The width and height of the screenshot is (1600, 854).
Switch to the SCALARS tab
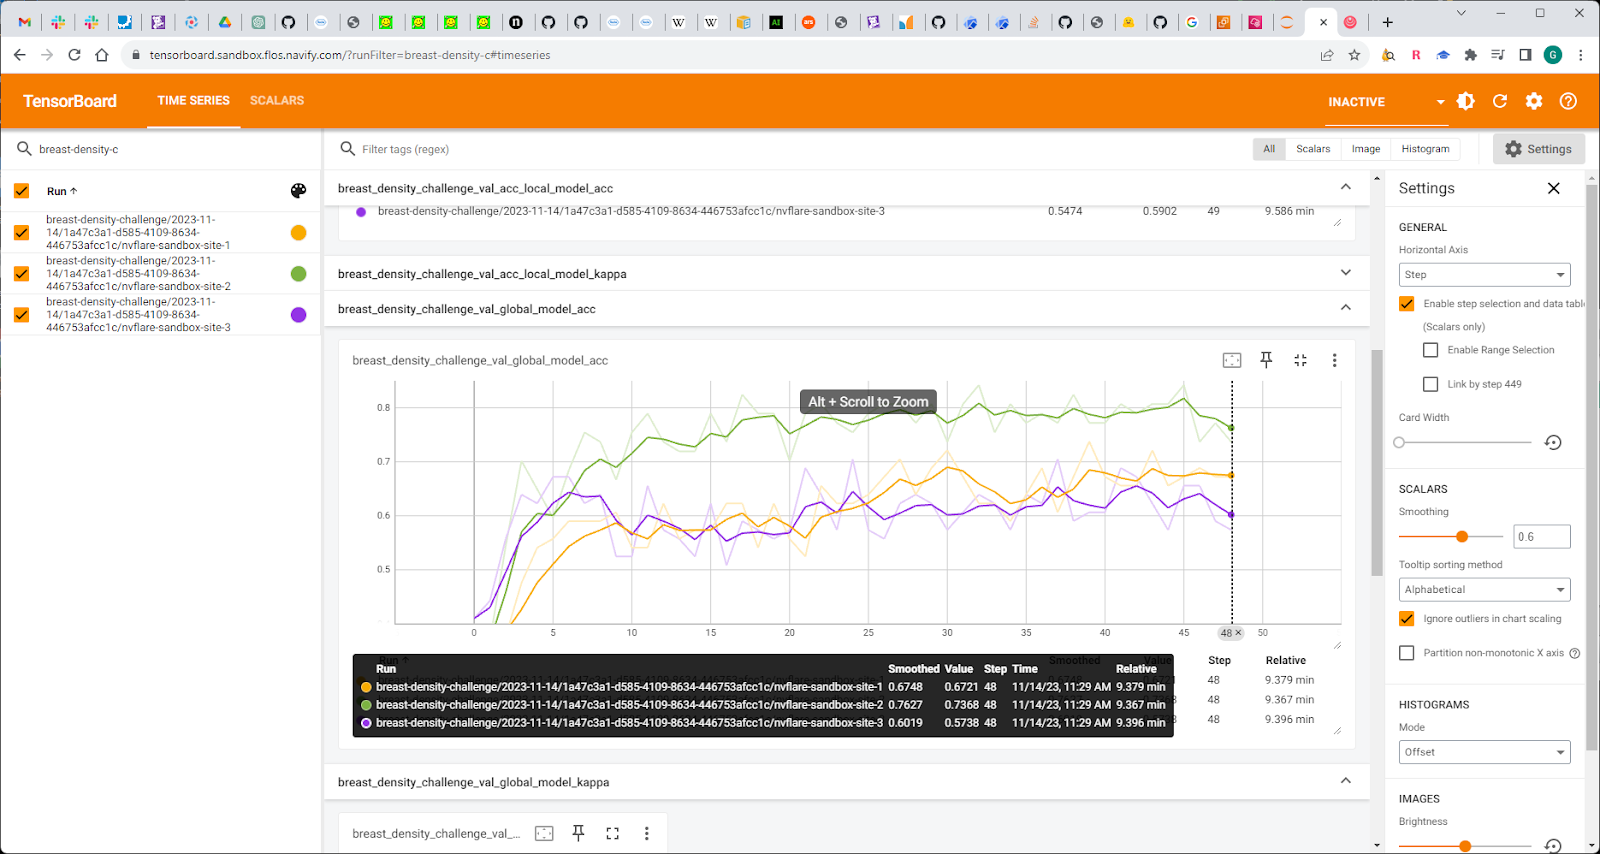(x=277, y=101)
